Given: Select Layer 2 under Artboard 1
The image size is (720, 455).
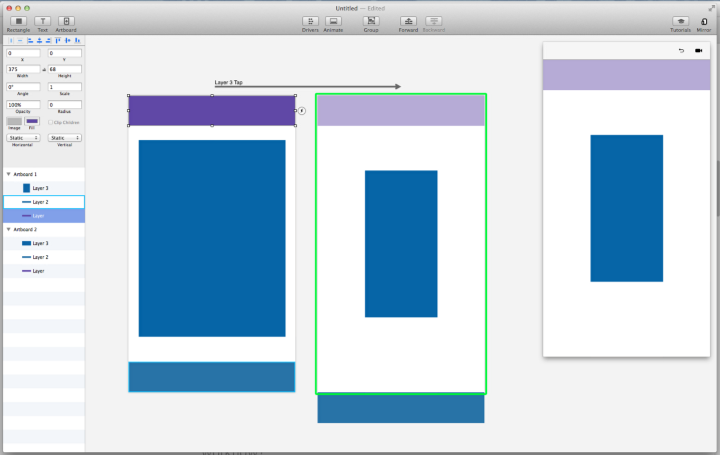Looking at the screenshot, I should 44,202.
